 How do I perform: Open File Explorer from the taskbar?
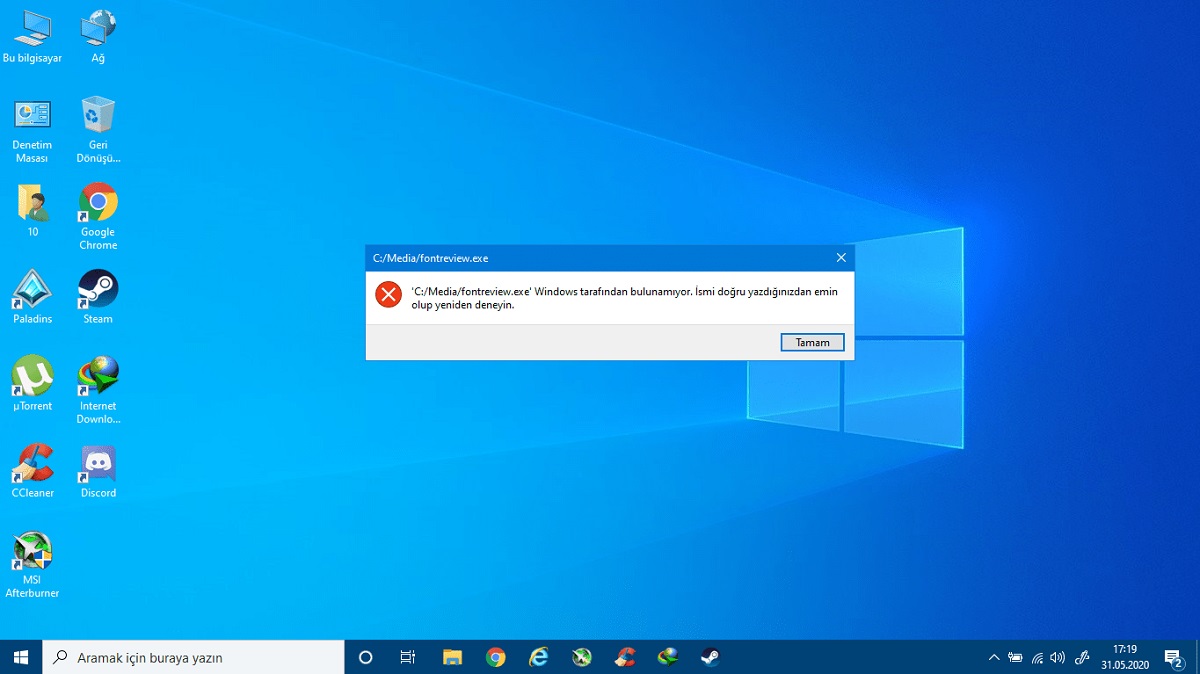452,657
